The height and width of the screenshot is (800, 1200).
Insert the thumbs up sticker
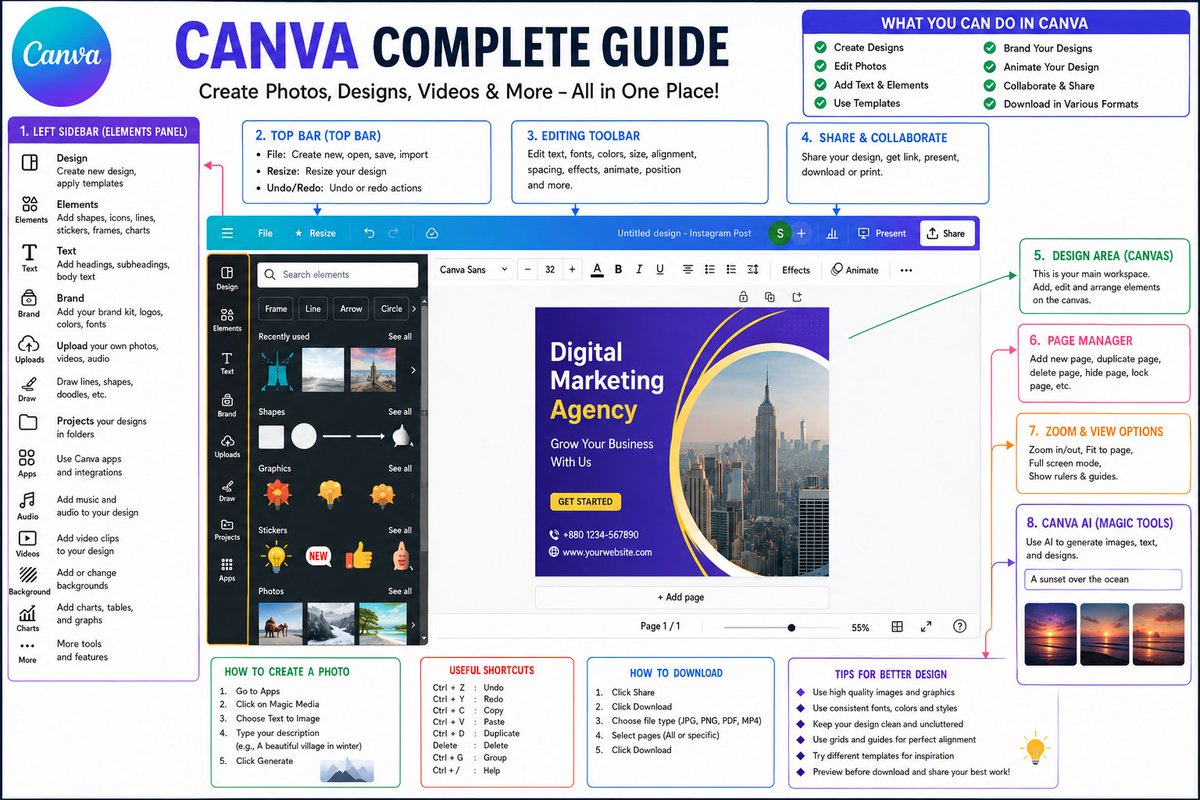(358, 555)
